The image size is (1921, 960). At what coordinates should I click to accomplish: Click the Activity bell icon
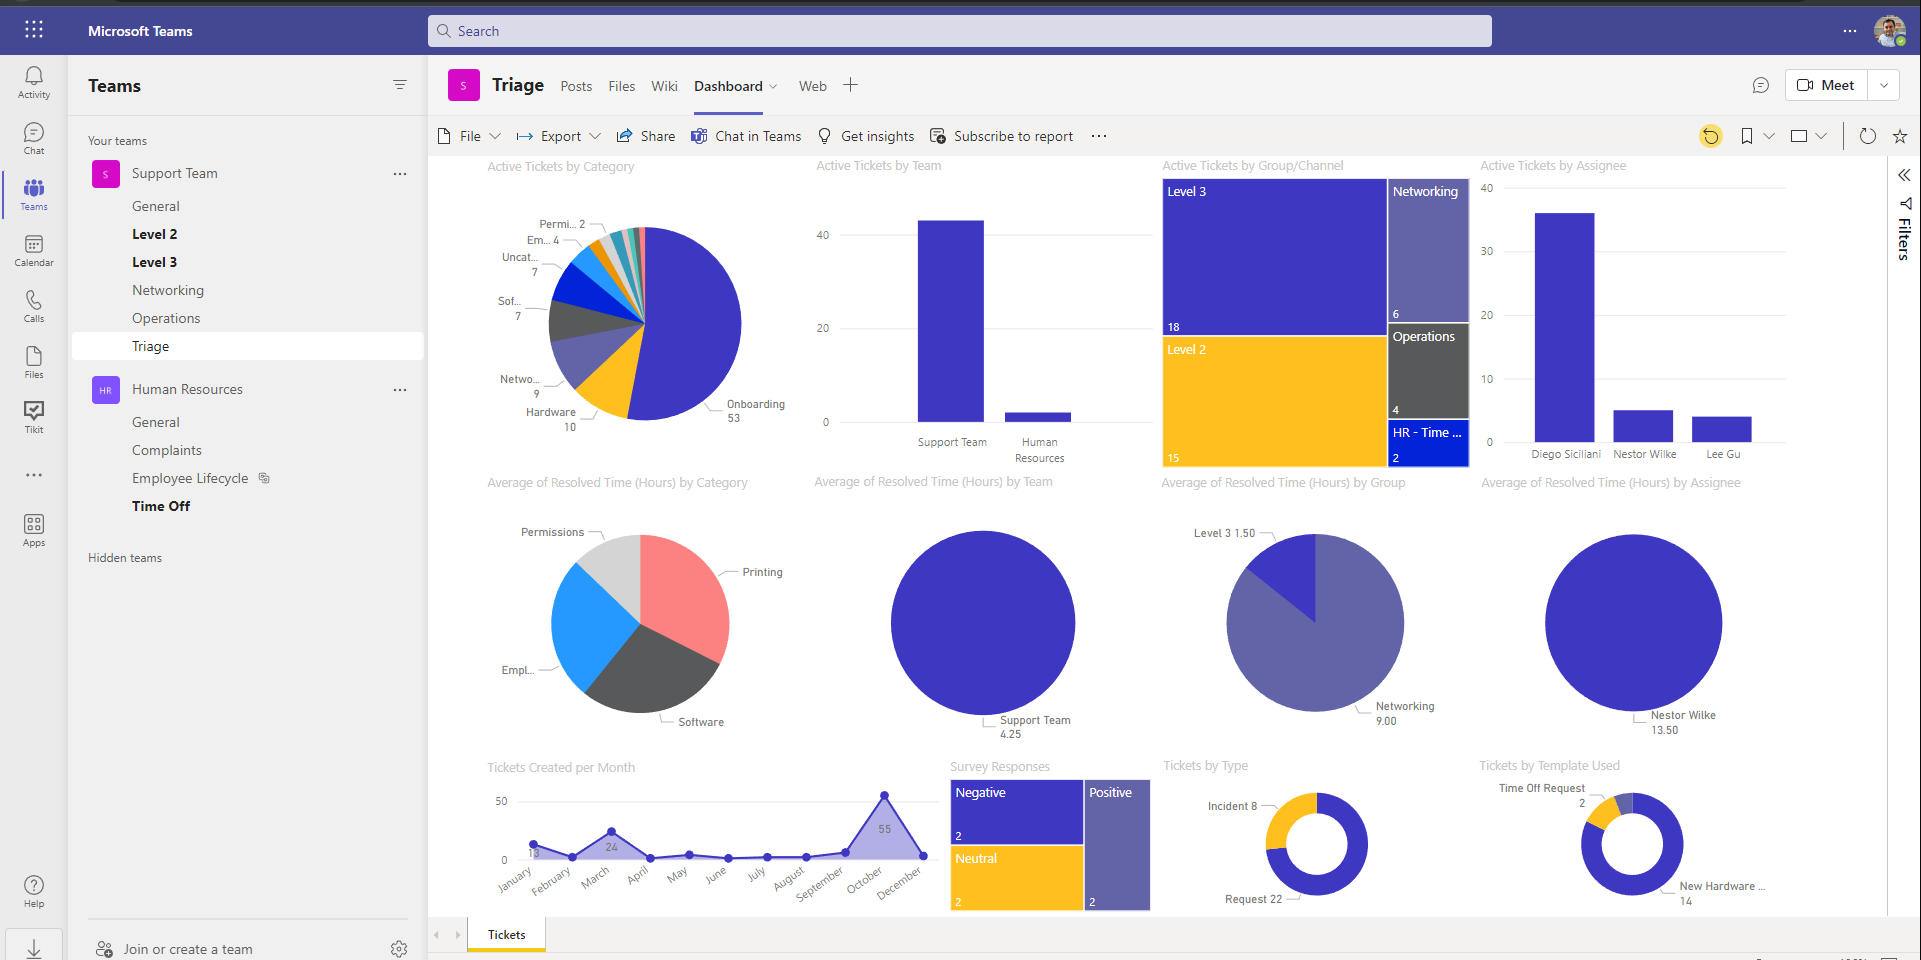point(33,80)
